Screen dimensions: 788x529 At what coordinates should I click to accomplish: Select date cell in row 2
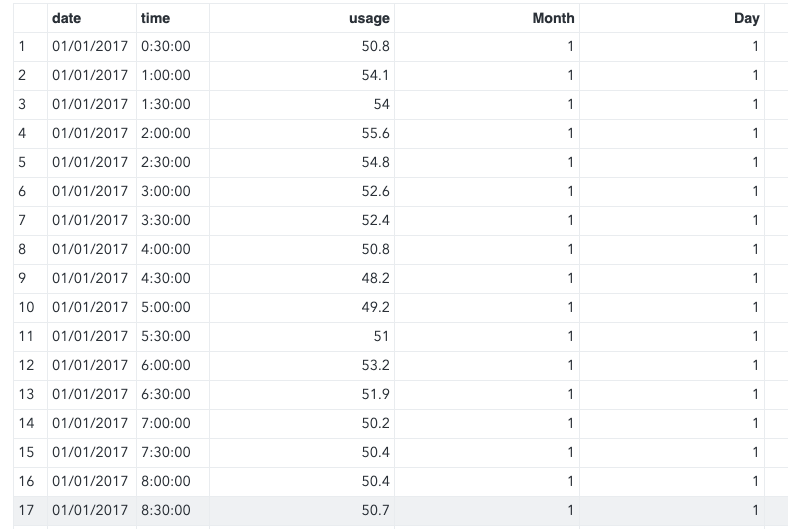(x=90, y=75)
